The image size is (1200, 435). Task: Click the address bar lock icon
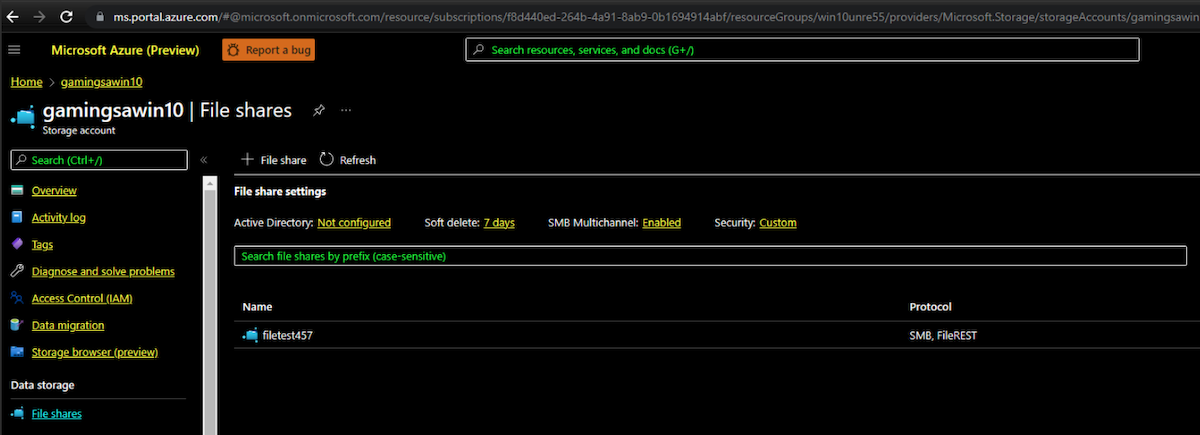(x=101, y=17)
